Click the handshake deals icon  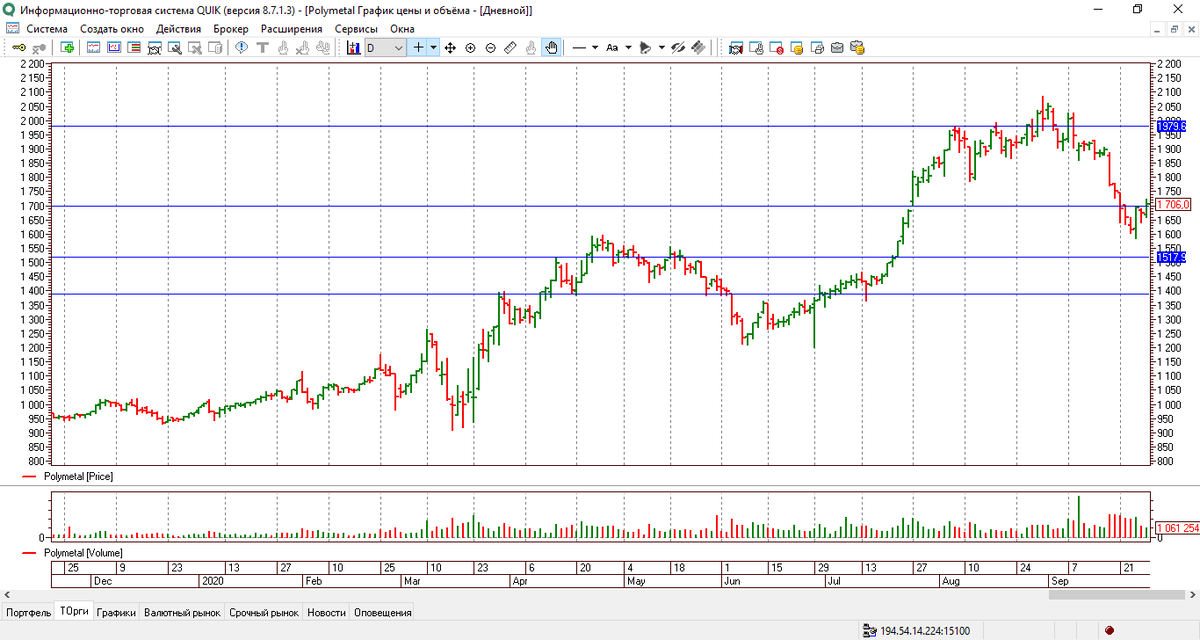point(735,47)
